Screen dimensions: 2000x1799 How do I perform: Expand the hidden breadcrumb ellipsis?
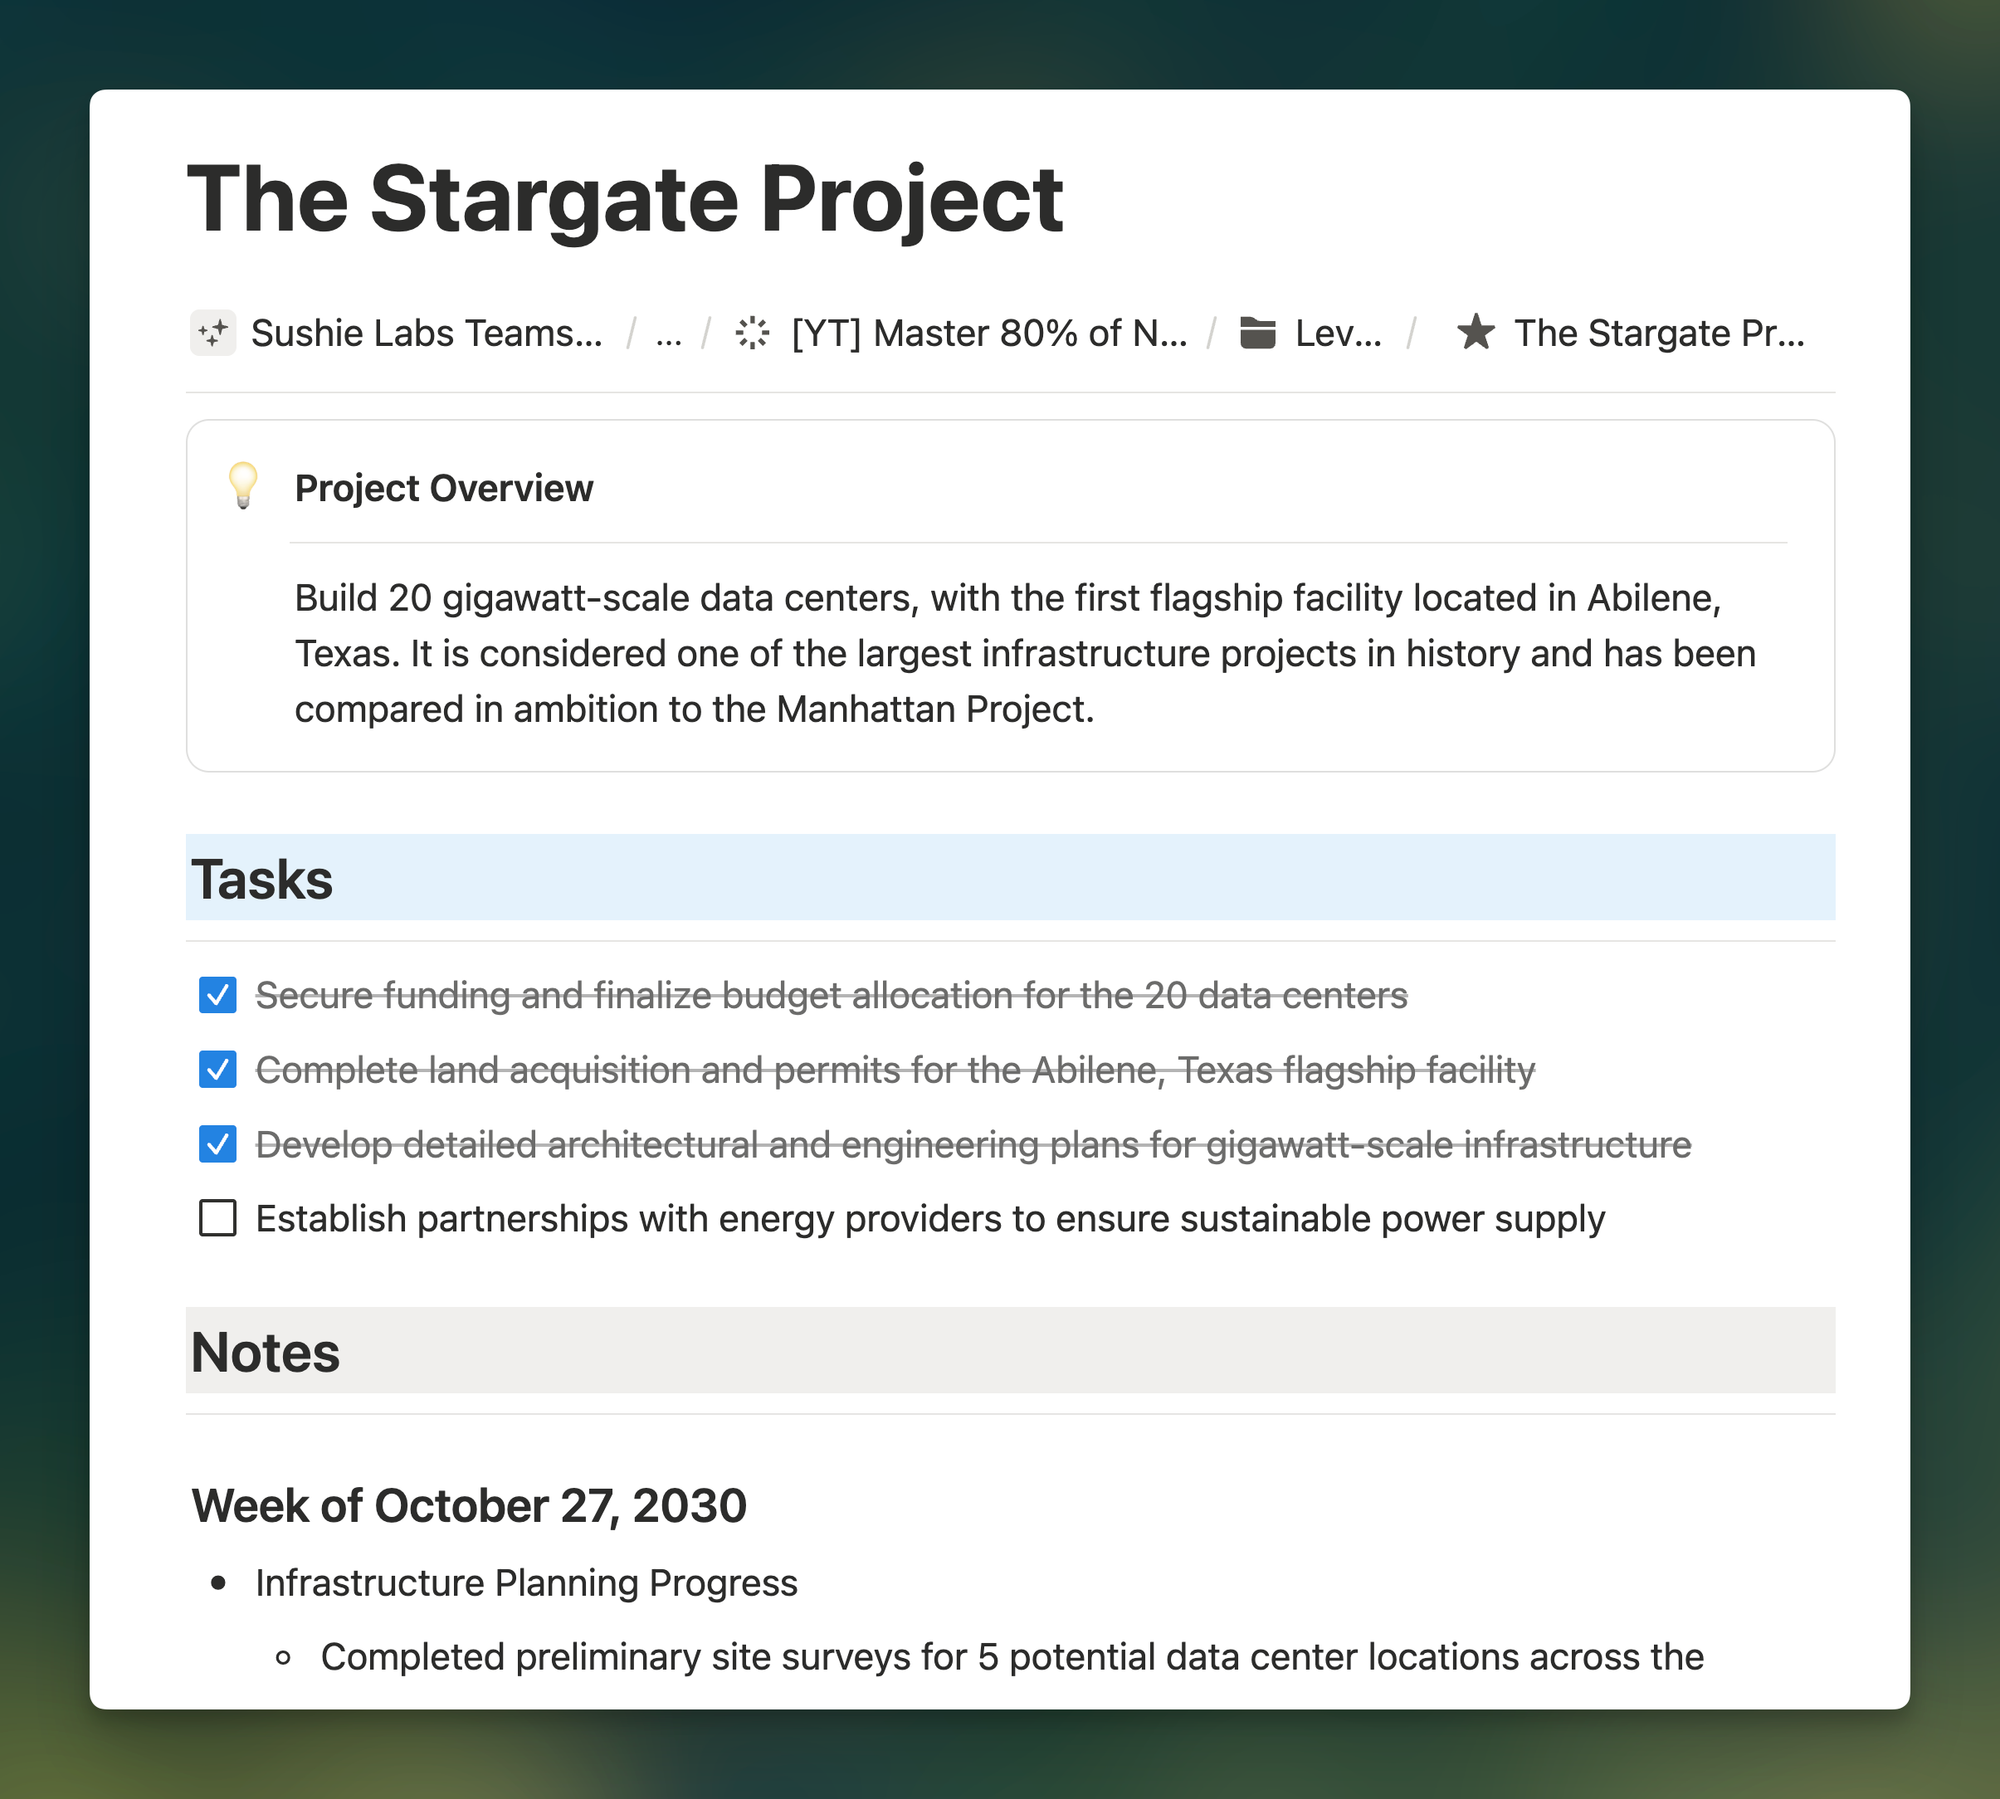coord(668,334)
